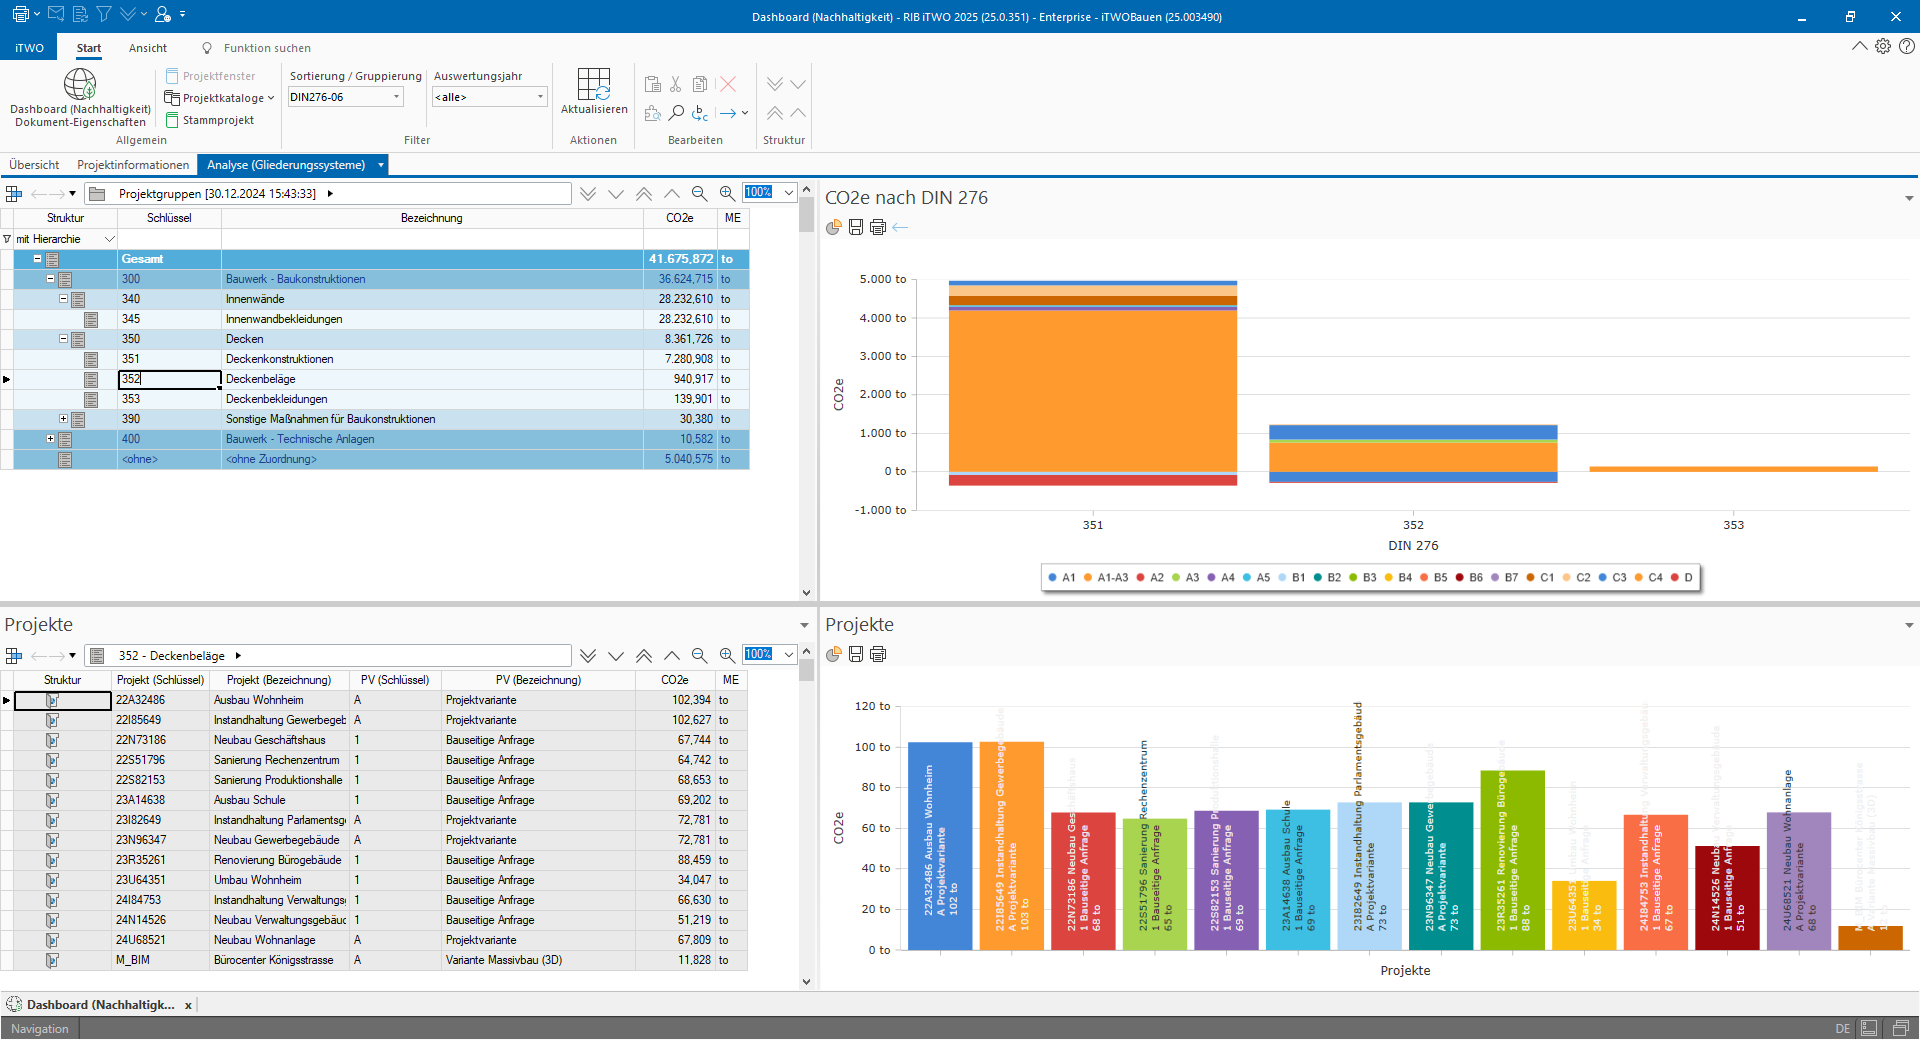Click the replace icon in Bearbeiten group
The image size is (1920, 1040).
(x=700, y=113)
